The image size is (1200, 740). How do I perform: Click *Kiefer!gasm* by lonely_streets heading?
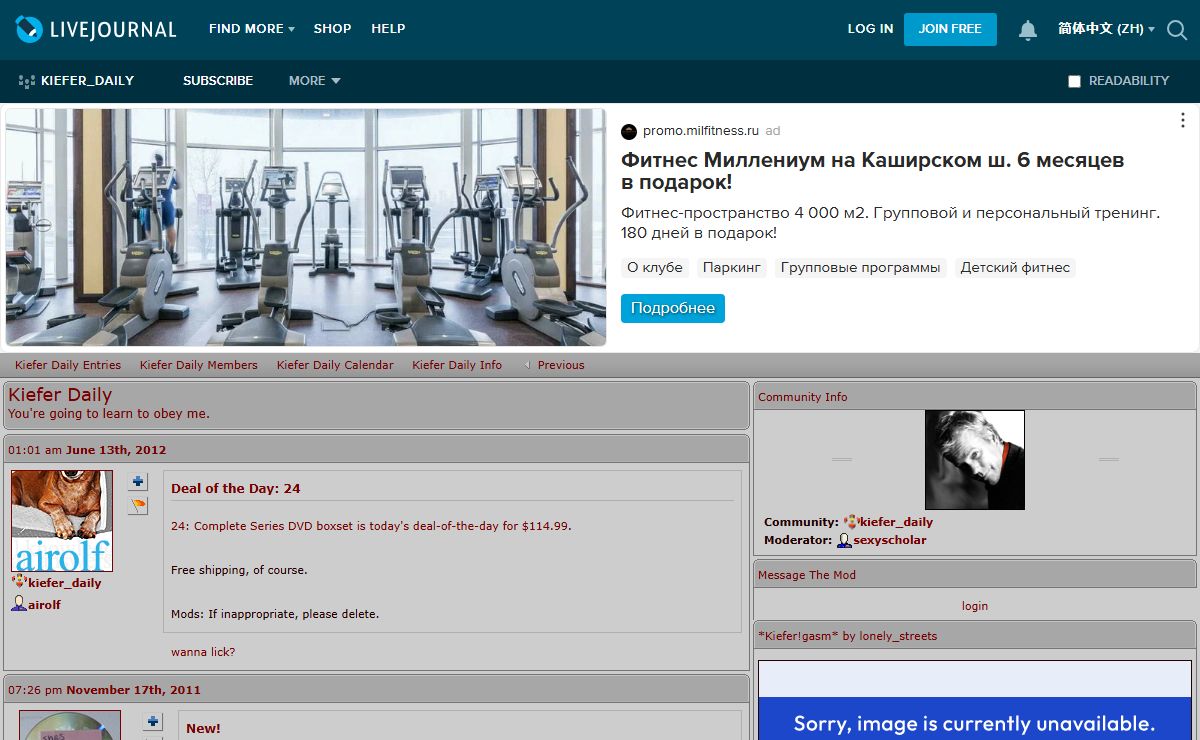[x=848, y=636]
